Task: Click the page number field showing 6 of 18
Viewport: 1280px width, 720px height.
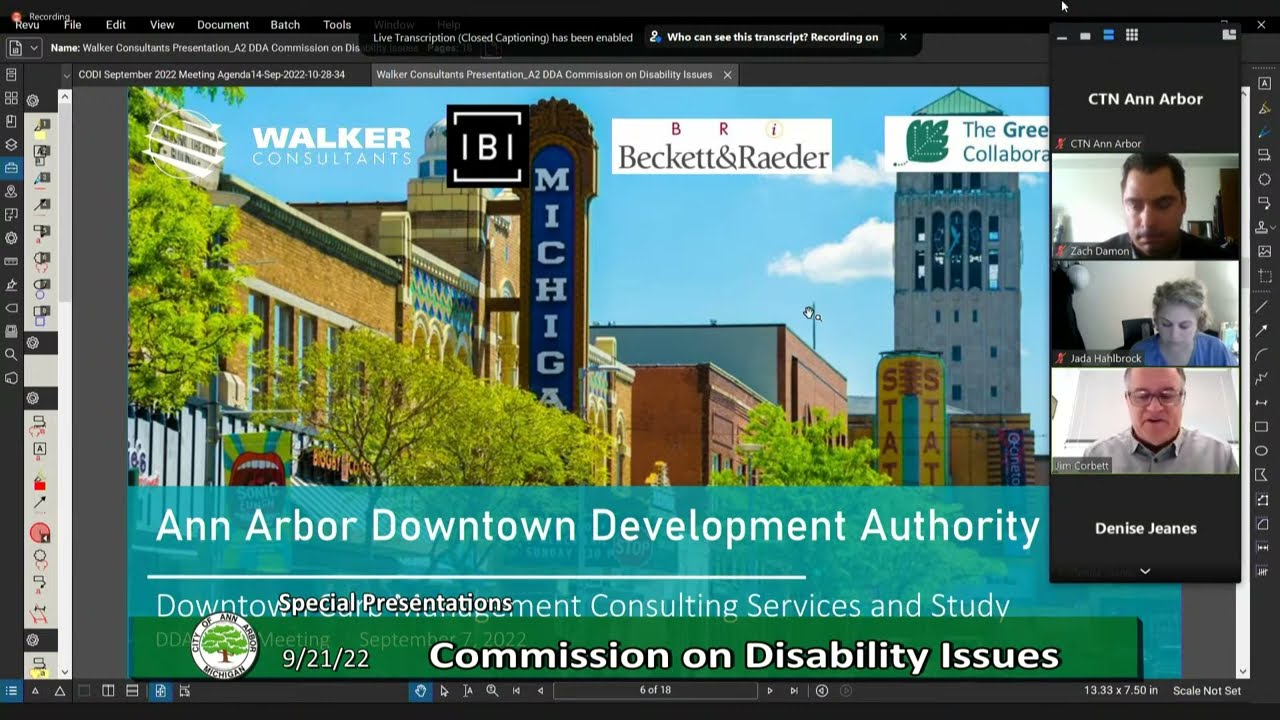Action: pyautogui.click(x=656, y=690)
